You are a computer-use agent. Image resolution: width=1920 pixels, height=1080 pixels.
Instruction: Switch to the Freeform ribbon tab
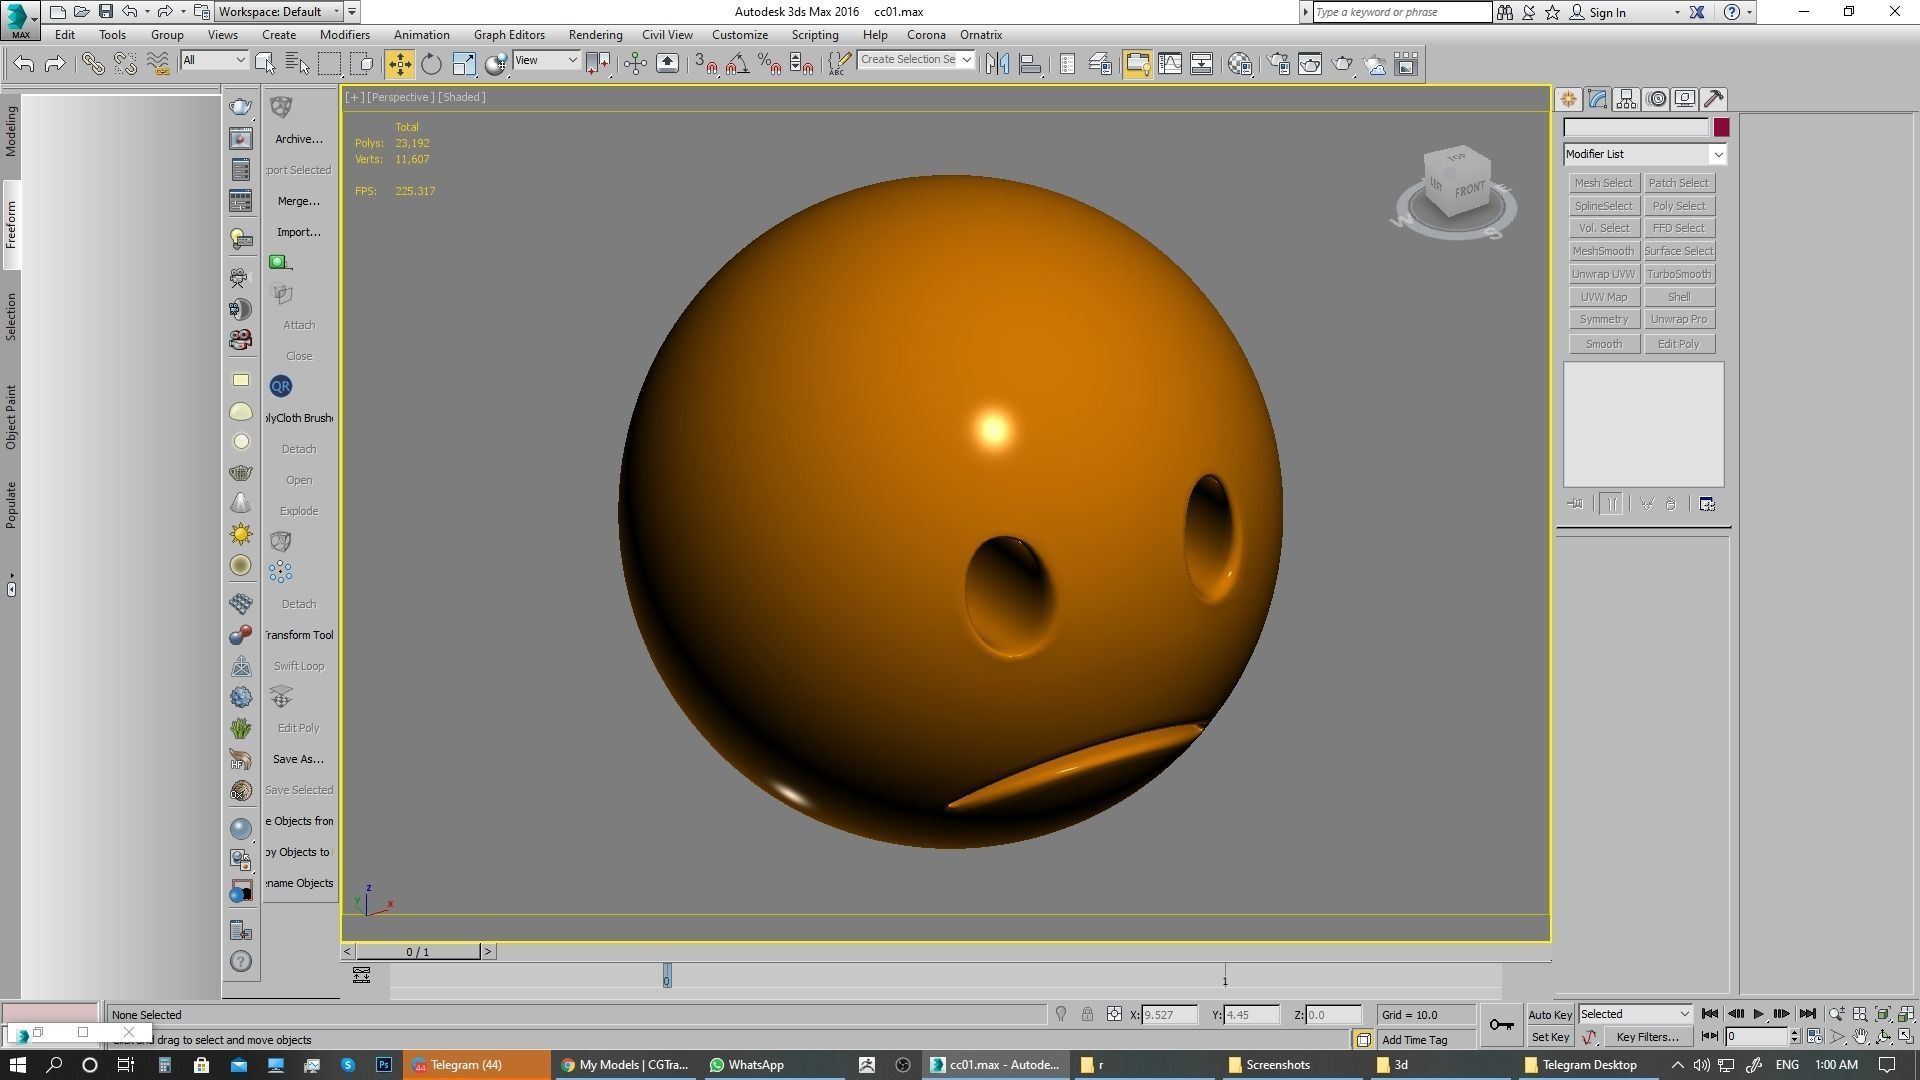pyautogui.click(x=11, y=225)
